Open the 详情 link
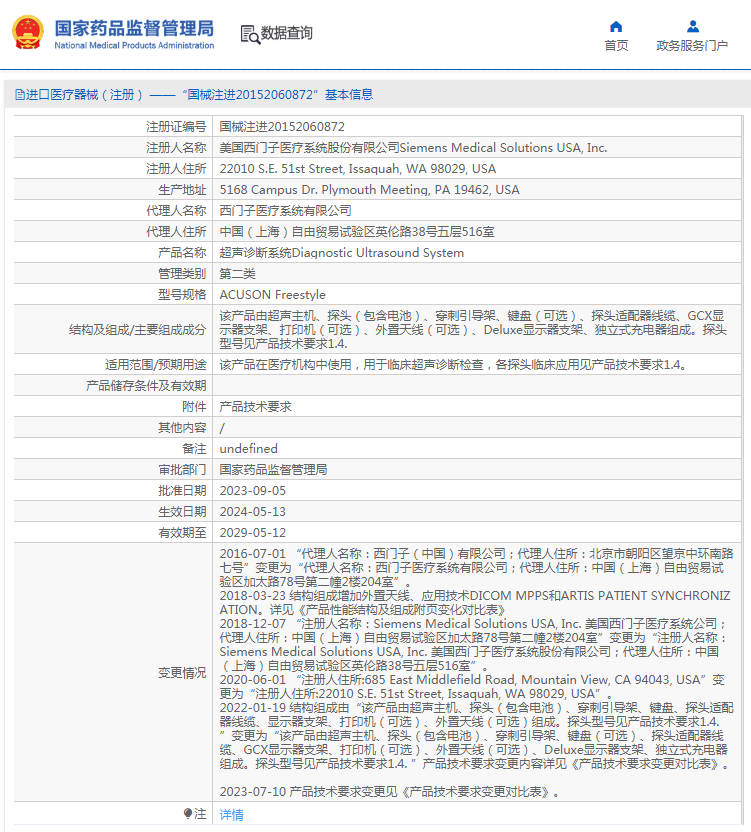The width and height of the screenshot is (751, 832). pyautogui.click(x=231, y=814)
